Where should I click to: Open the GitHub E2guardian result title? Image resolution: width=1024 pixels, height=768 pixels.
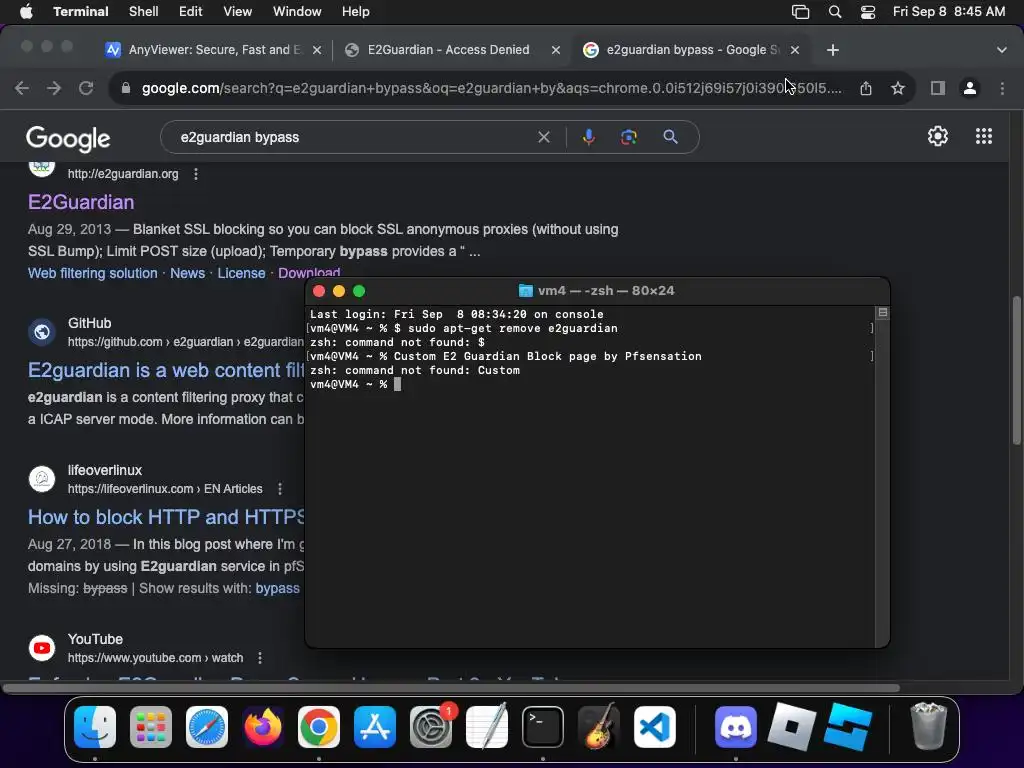point(166,370)
